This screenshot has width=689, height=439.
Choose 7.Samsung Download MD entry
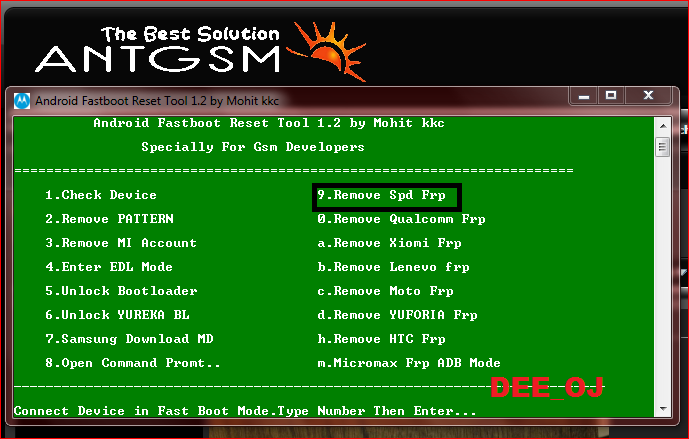pos(128,339)
